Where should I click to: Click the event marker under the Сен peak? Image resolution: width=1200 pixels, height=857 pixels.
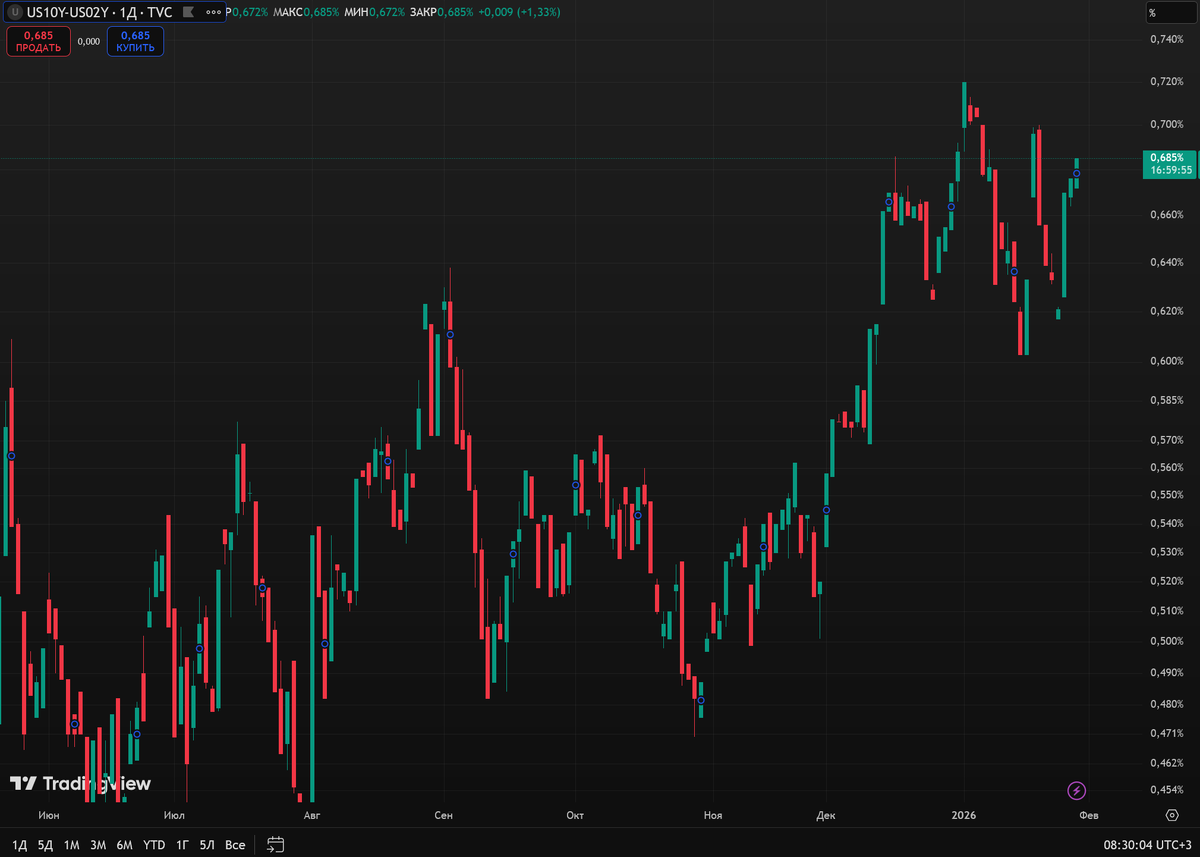[450, 334]
